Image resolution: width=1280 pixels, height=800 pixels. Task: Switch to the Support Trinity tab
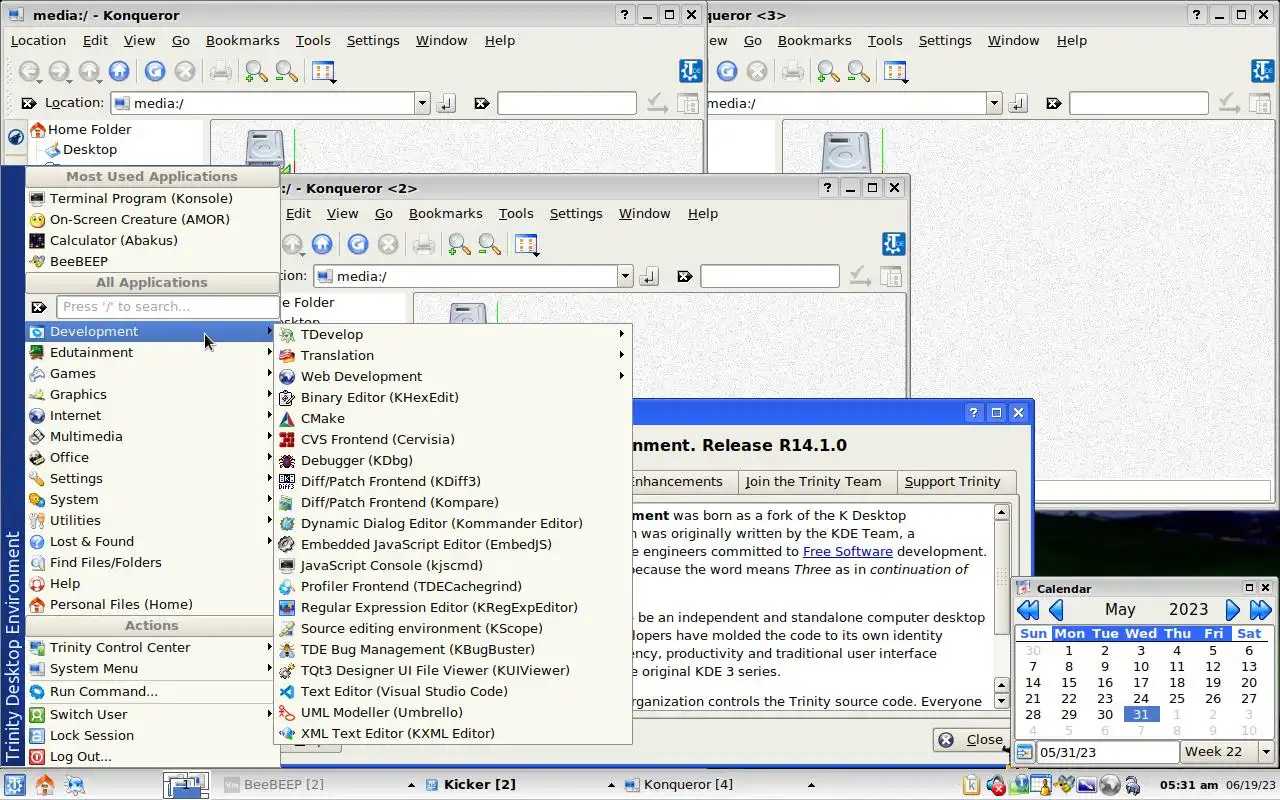[952, 481]
